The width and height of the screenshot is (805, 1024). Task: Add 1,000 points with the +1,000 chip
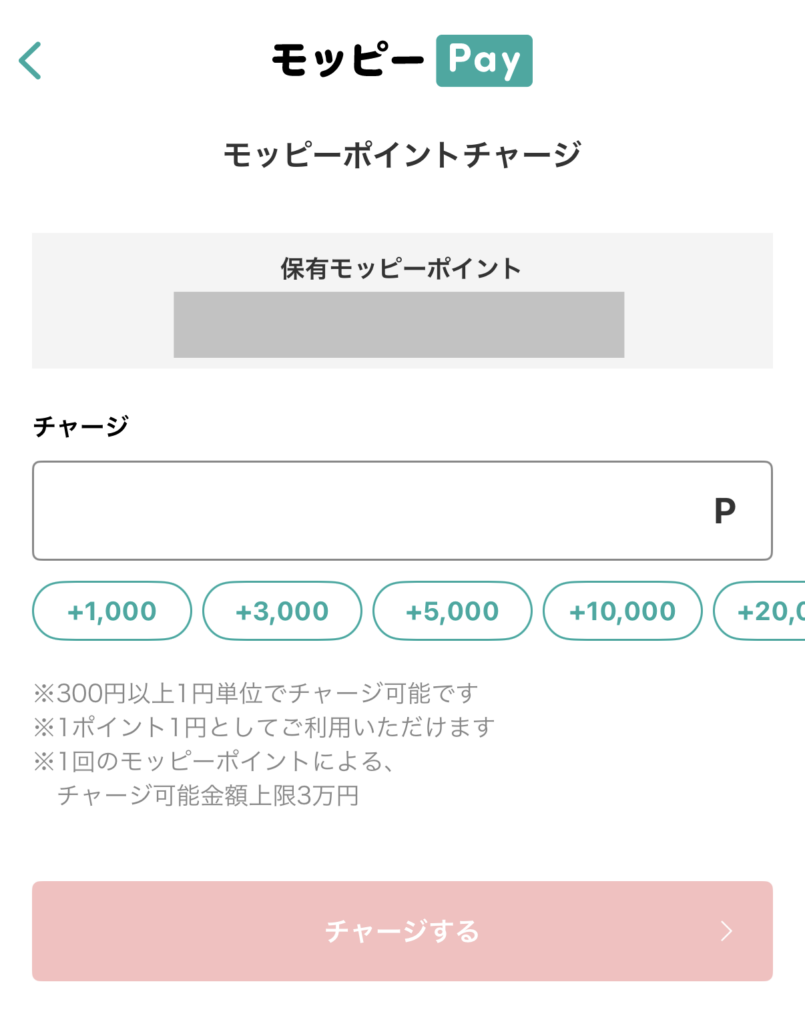(x=112, y=611)
